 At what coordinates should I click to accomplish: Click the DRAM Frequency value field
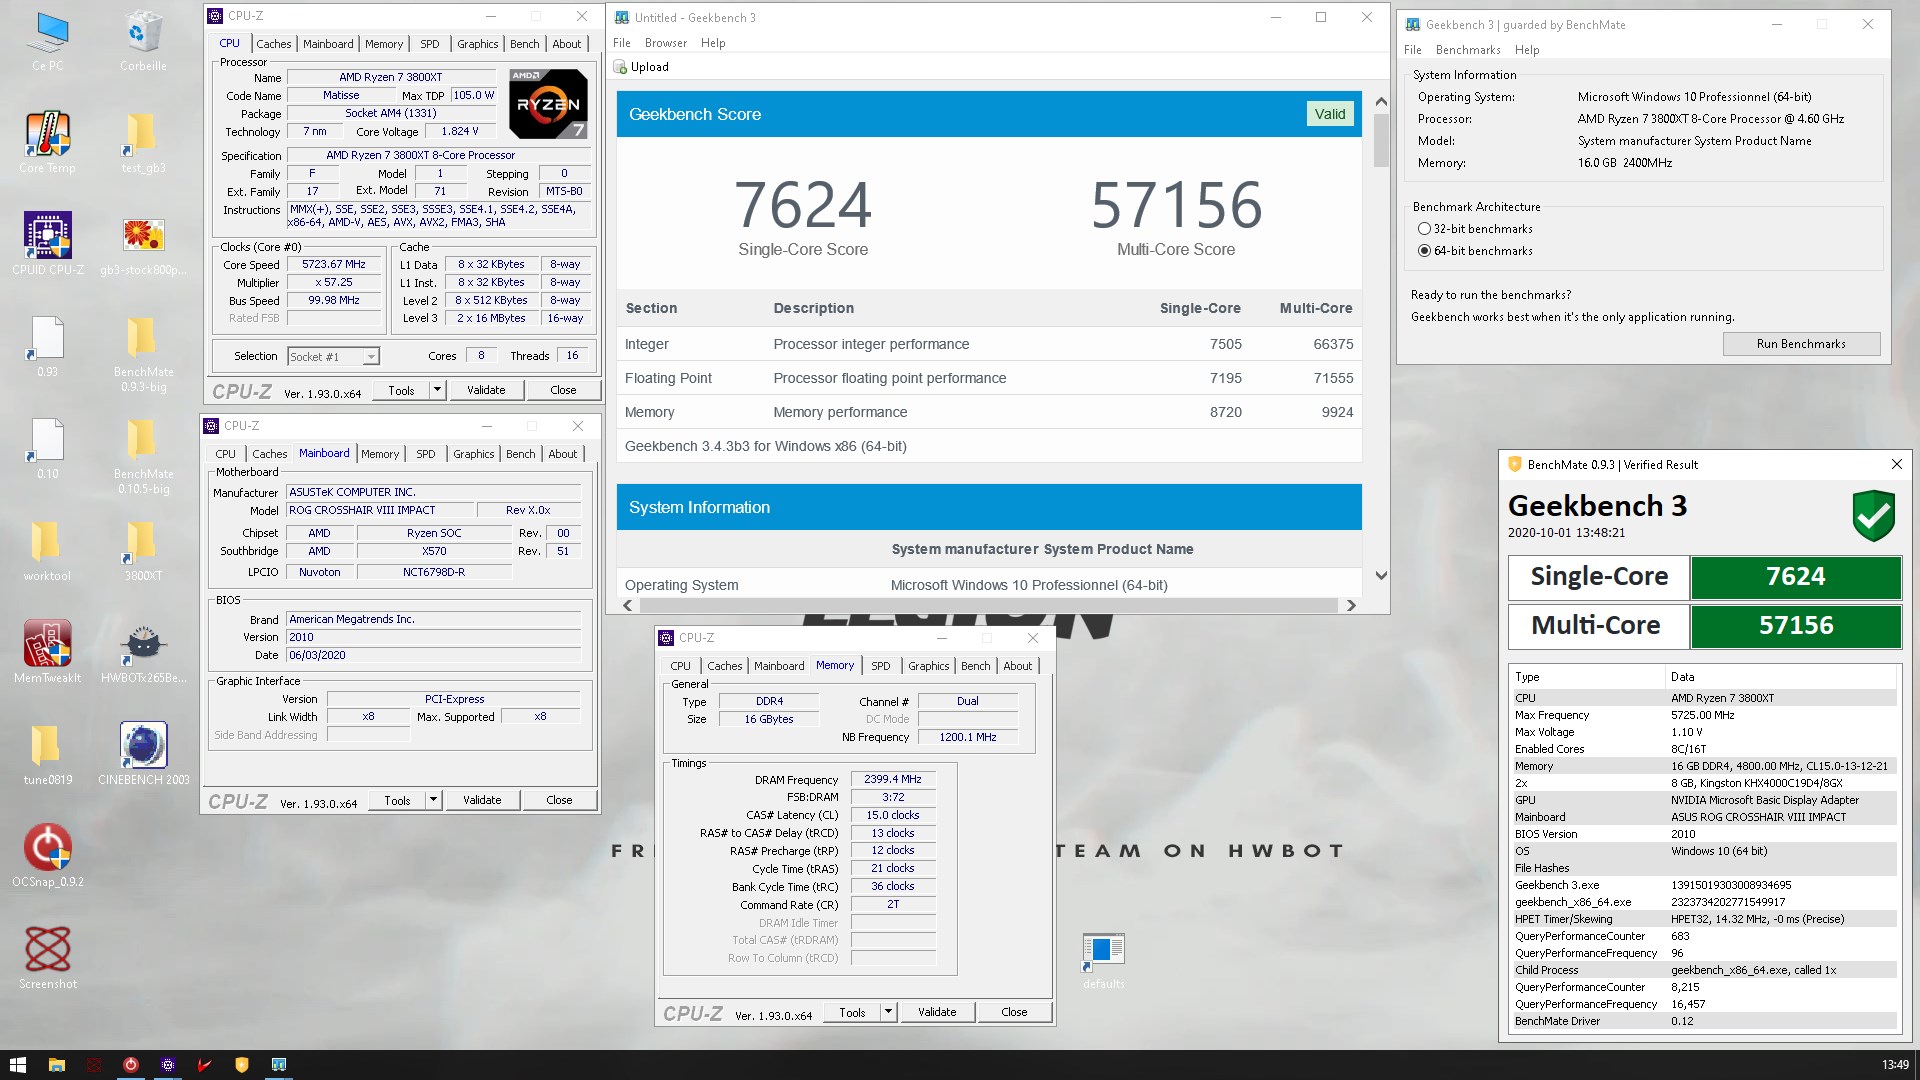893,779
